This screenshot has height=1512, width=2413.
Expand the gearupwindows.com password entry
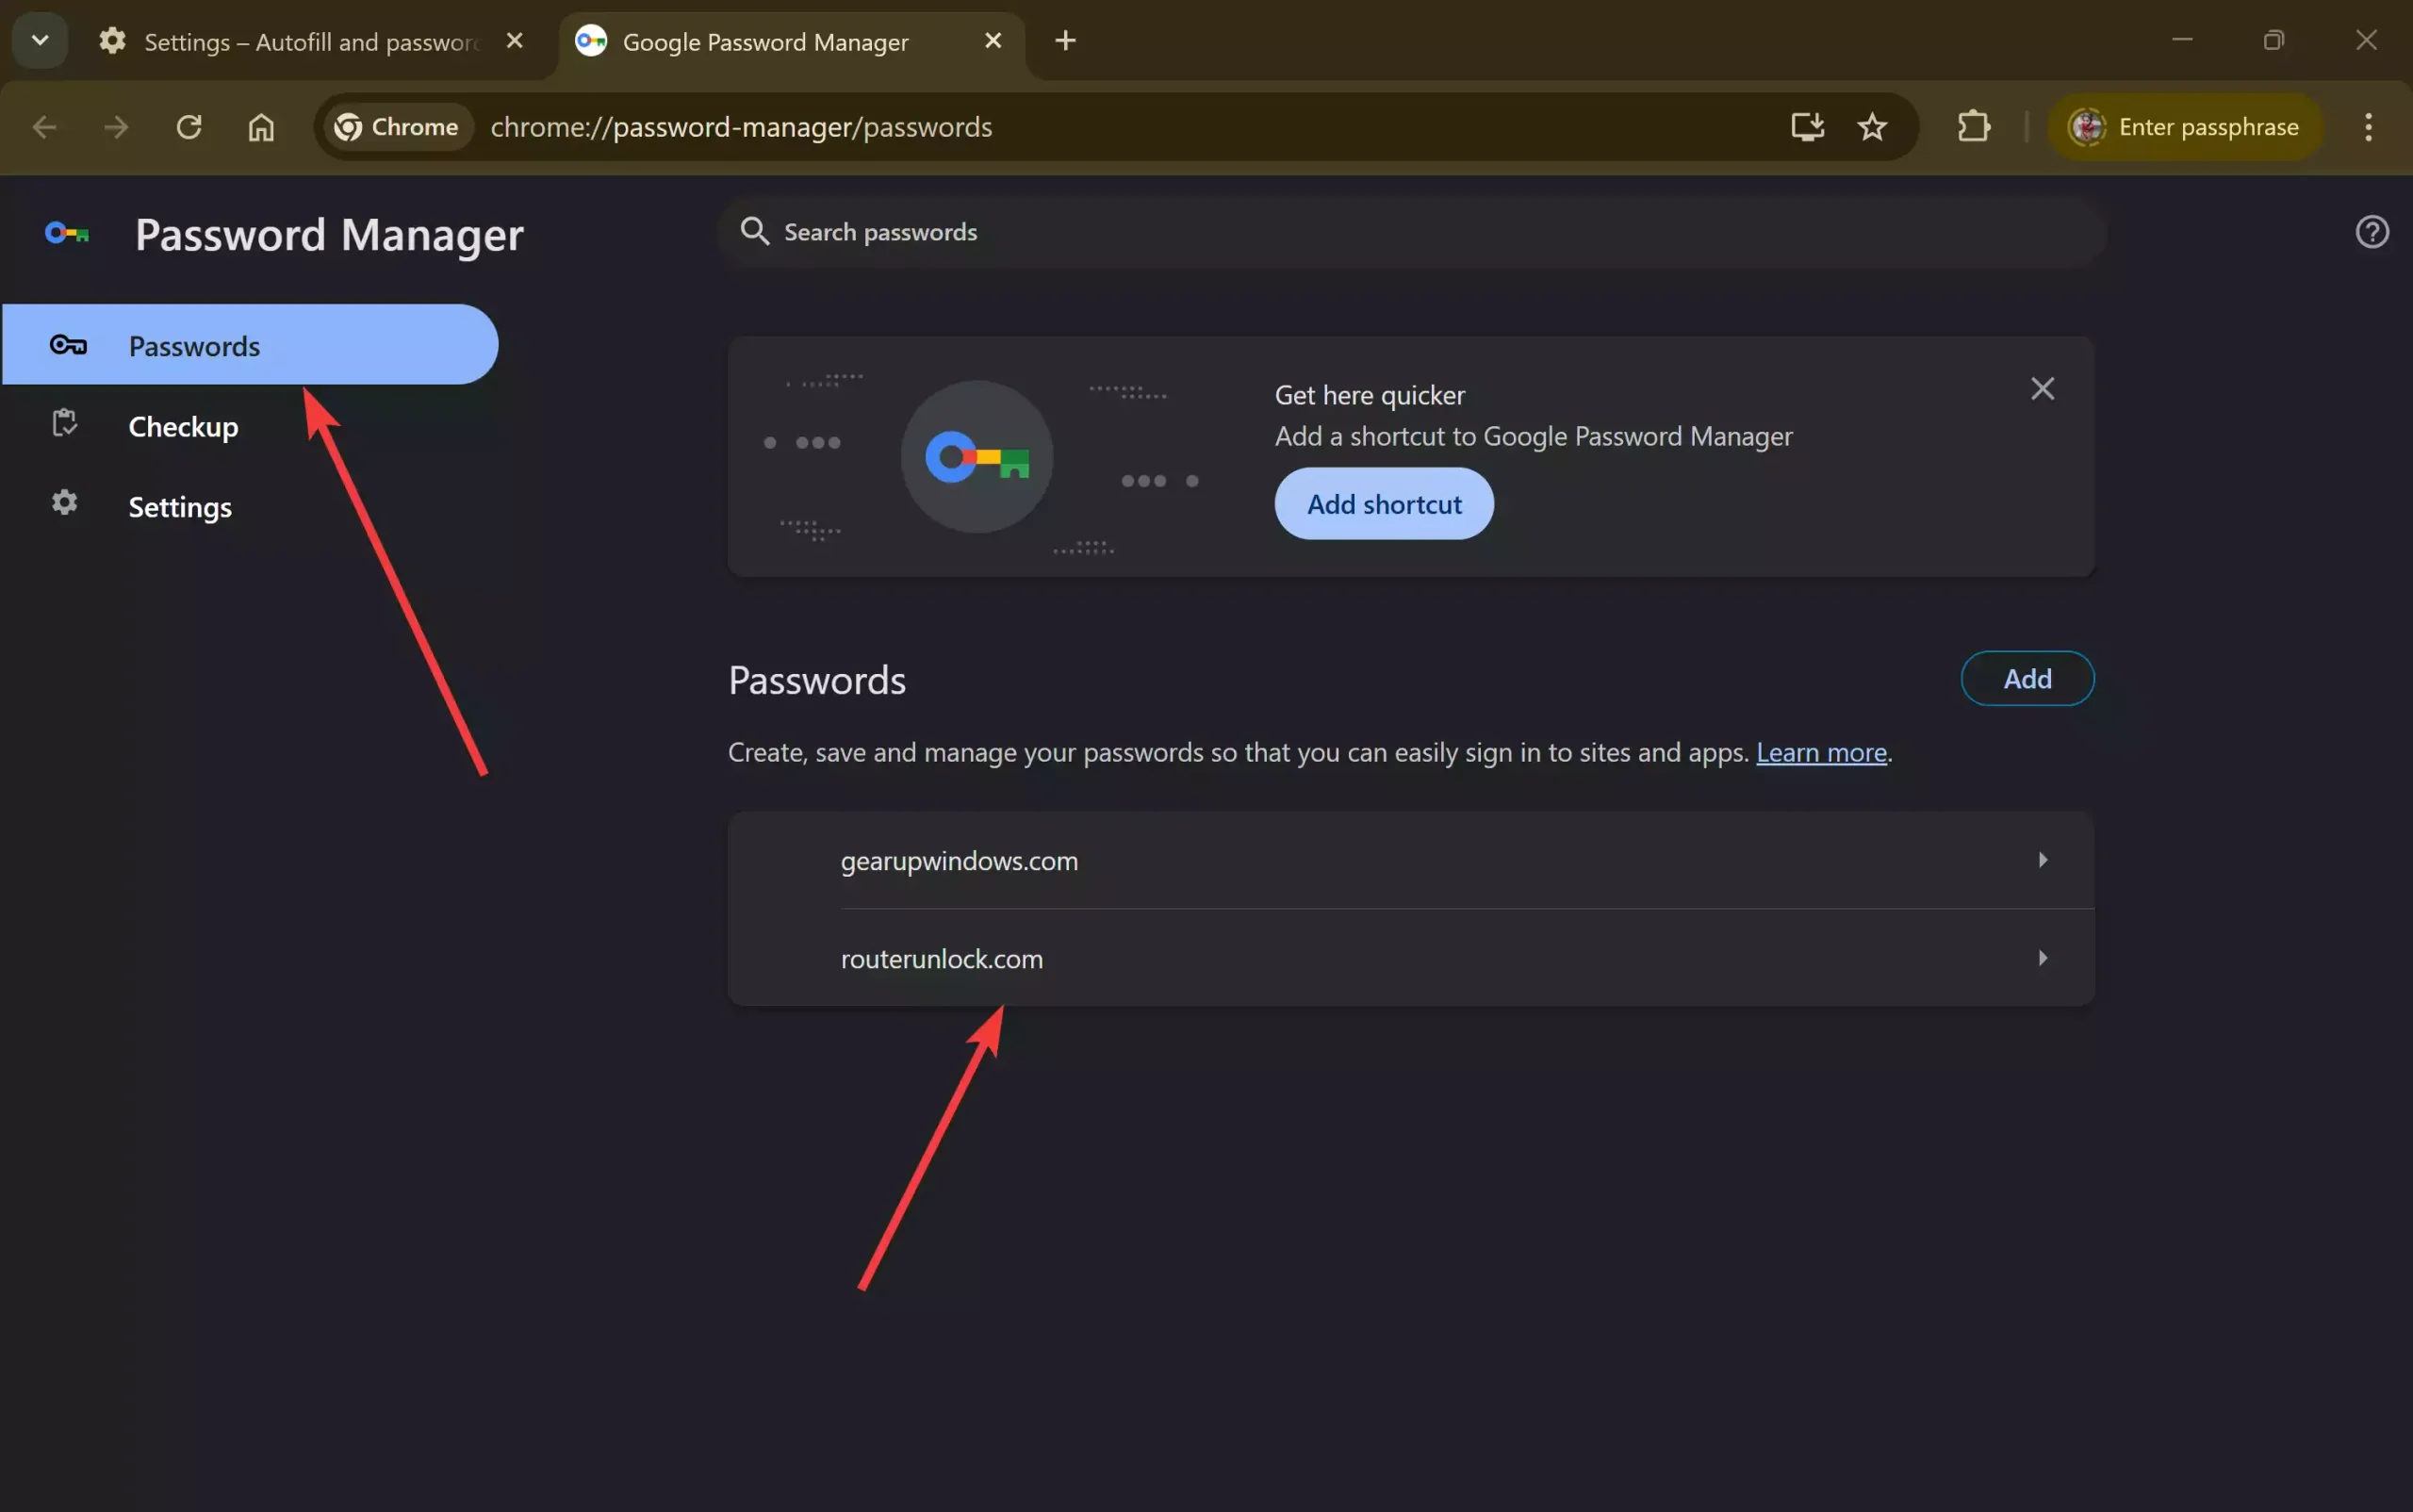(2042, 860)
